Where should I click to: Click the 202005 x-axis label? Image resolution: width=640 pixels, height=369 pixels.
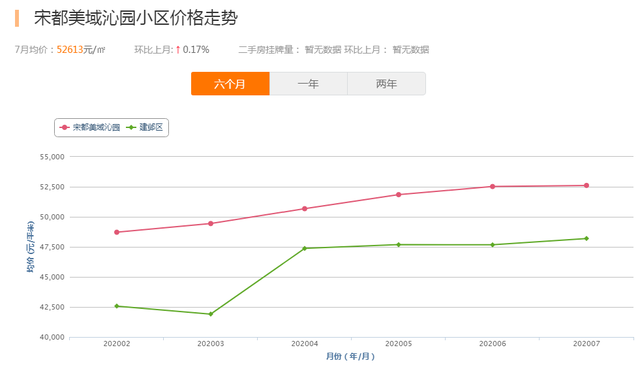[399, 344]
